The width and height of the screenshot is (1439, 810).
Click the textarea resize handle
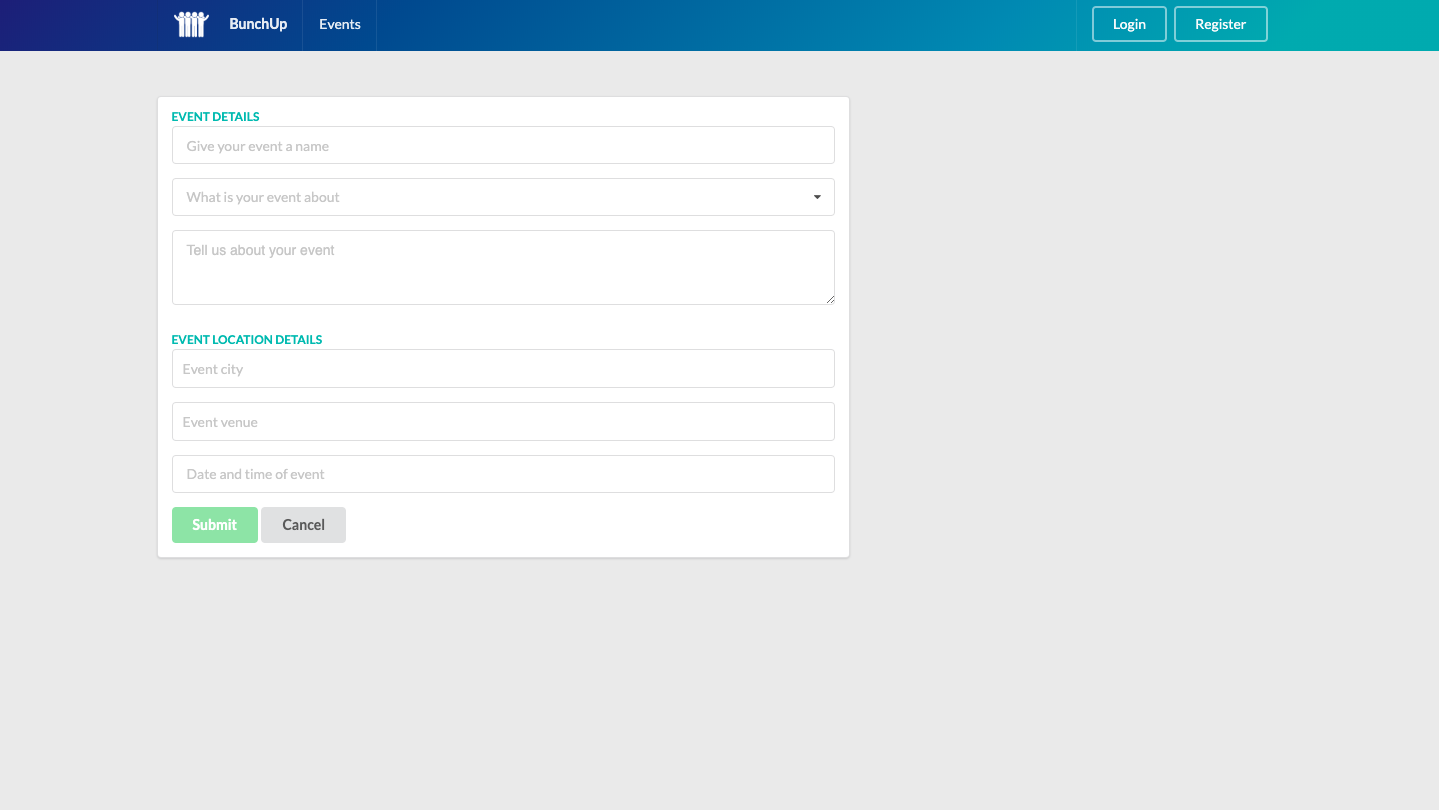pos(830,299)
